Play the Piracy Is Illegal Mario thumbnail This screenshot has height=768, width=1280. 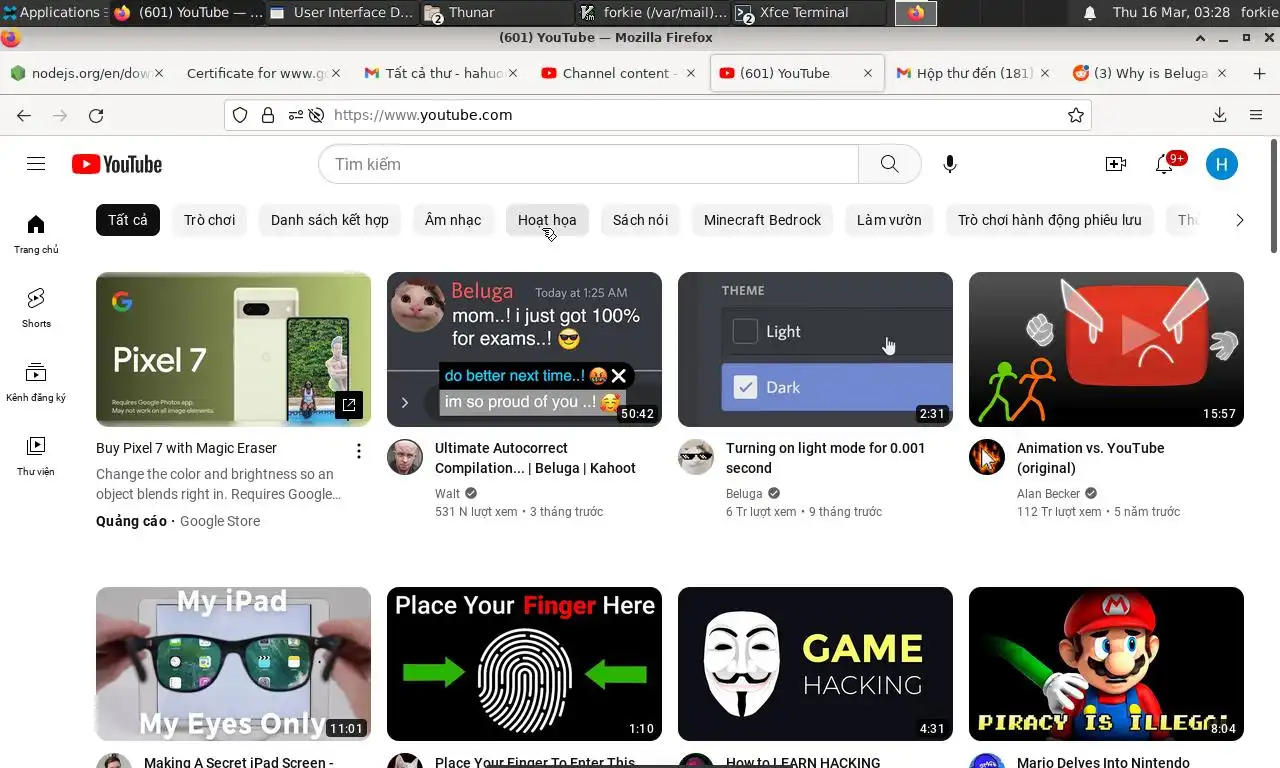pos(1106,664)
